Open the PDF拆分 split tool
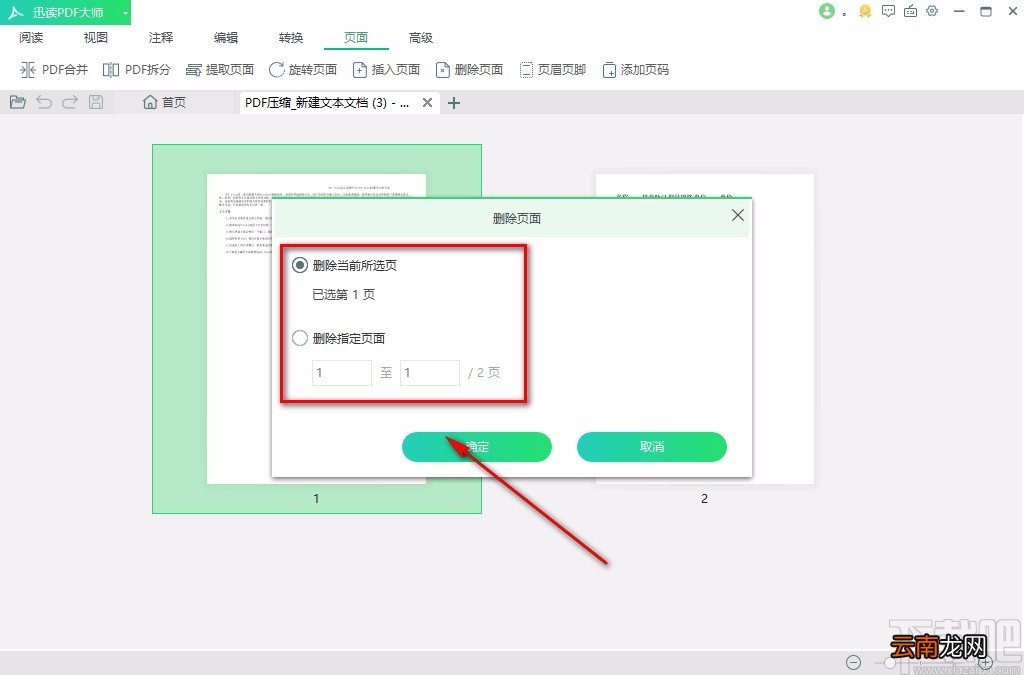 click(x=136, y=69)
